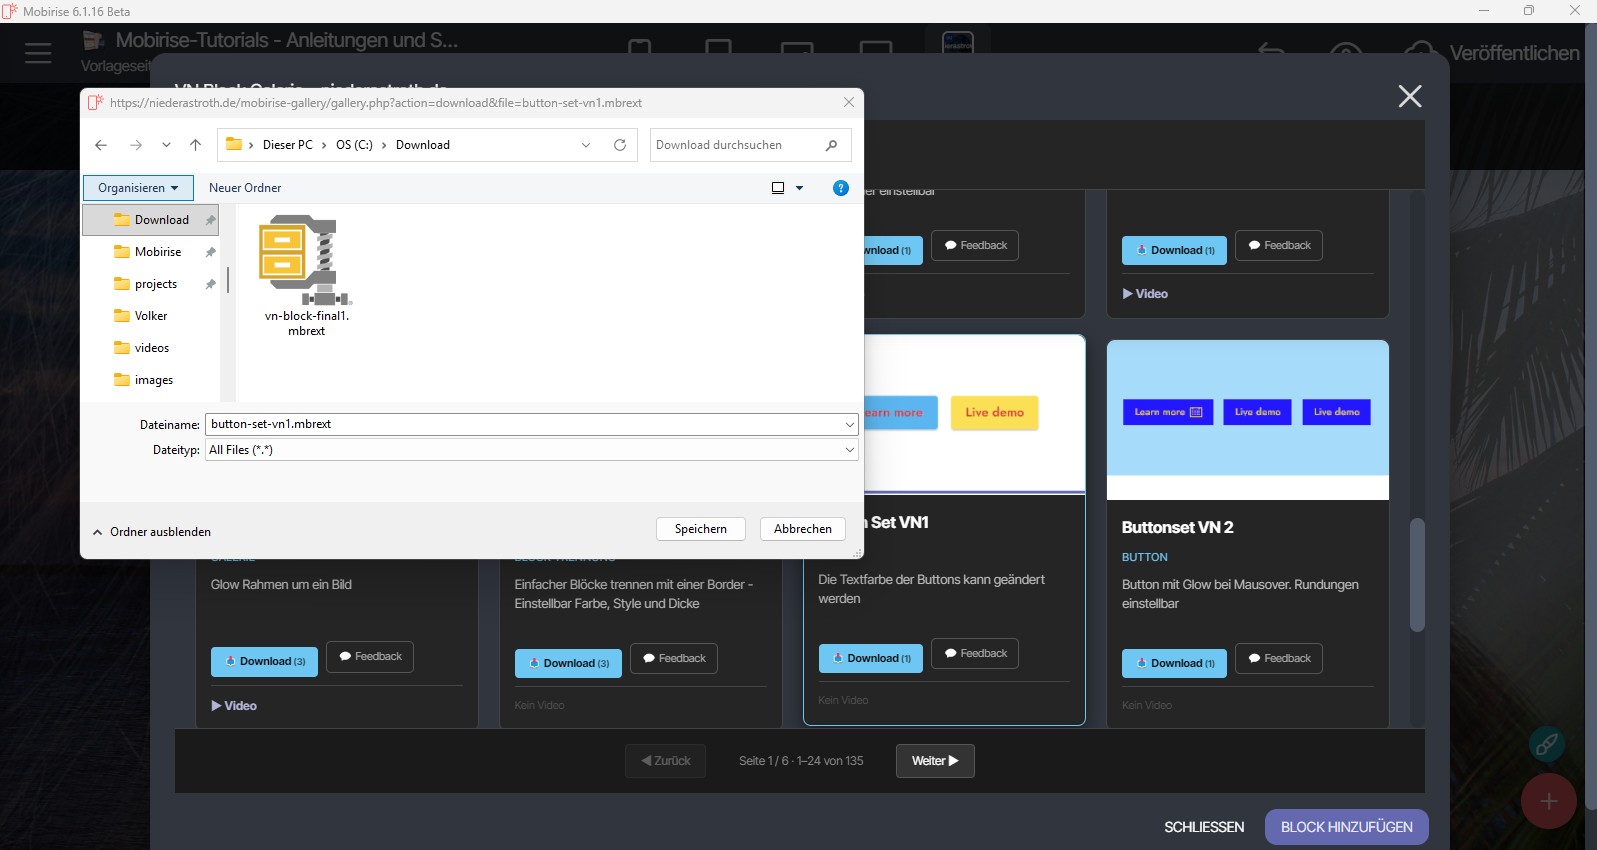This screenshot has width=1597, height=850.
Task: Unpin the Download folder pin icon
Action: click(210, 220)
